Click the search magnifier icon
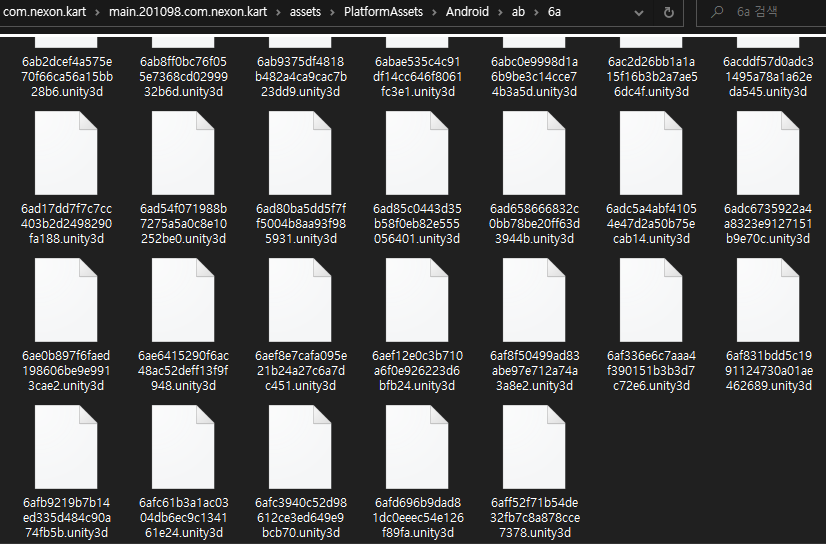Viewport: 826px width, 544px height. pos(716,12)
